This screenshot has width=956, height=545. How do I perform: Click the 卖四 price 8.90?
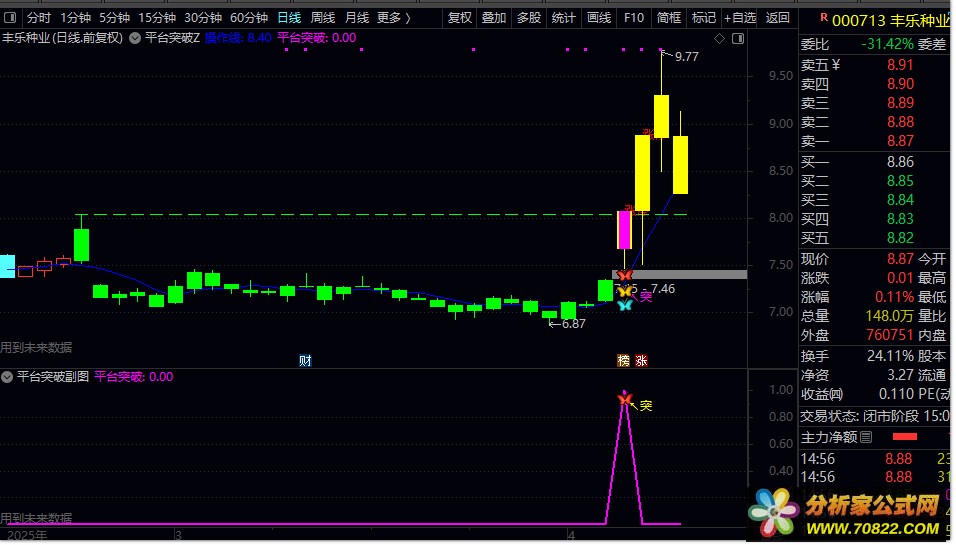tap(901, 84)
